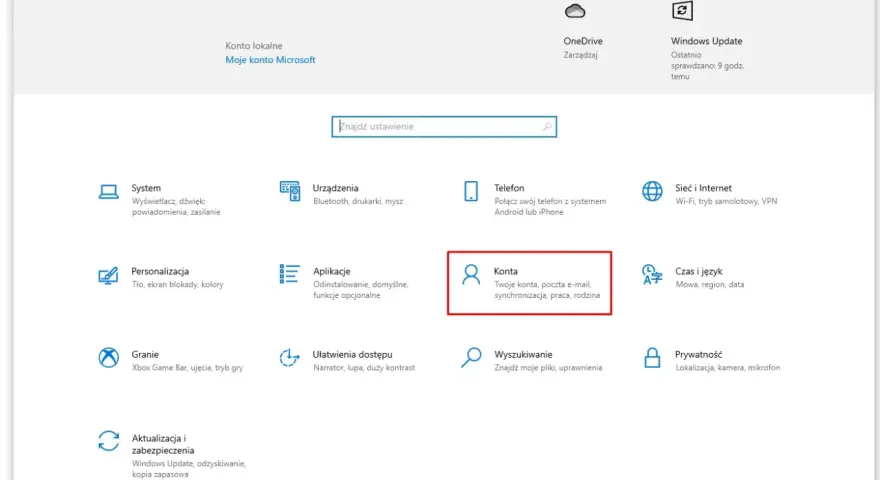Open Aktualizacja i zabezpieczenia title
Image resolution: width=880 pixels, height=480 pixels.
[x=163, y=444]
